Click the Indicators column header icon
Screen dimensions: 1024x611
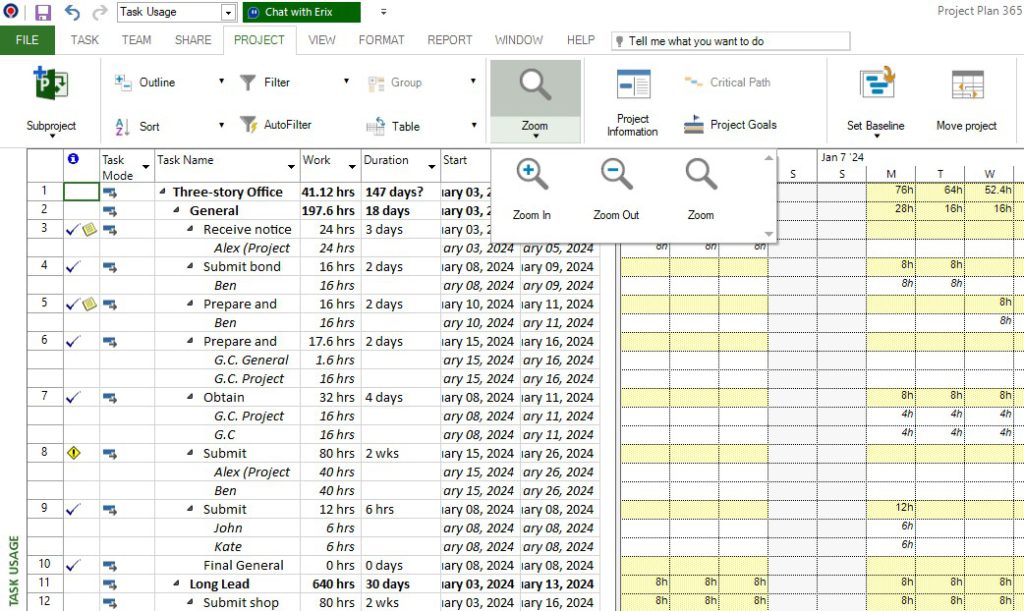tap(73, 159)
